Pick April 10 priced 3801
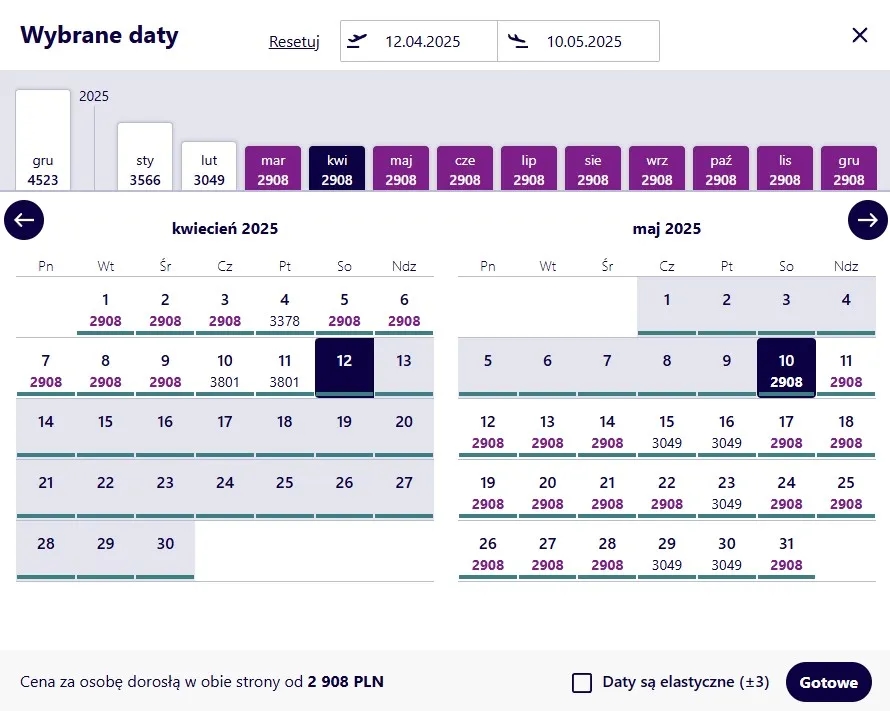The image size is (890, 711). (225, 368)
